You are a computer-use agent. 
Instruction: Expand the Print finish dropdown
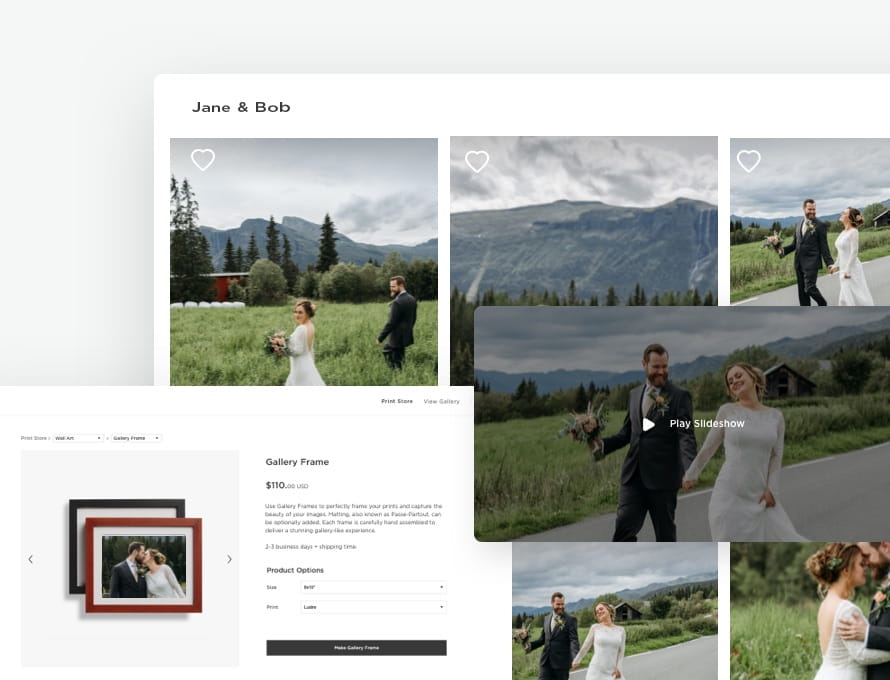pos(373,607)
